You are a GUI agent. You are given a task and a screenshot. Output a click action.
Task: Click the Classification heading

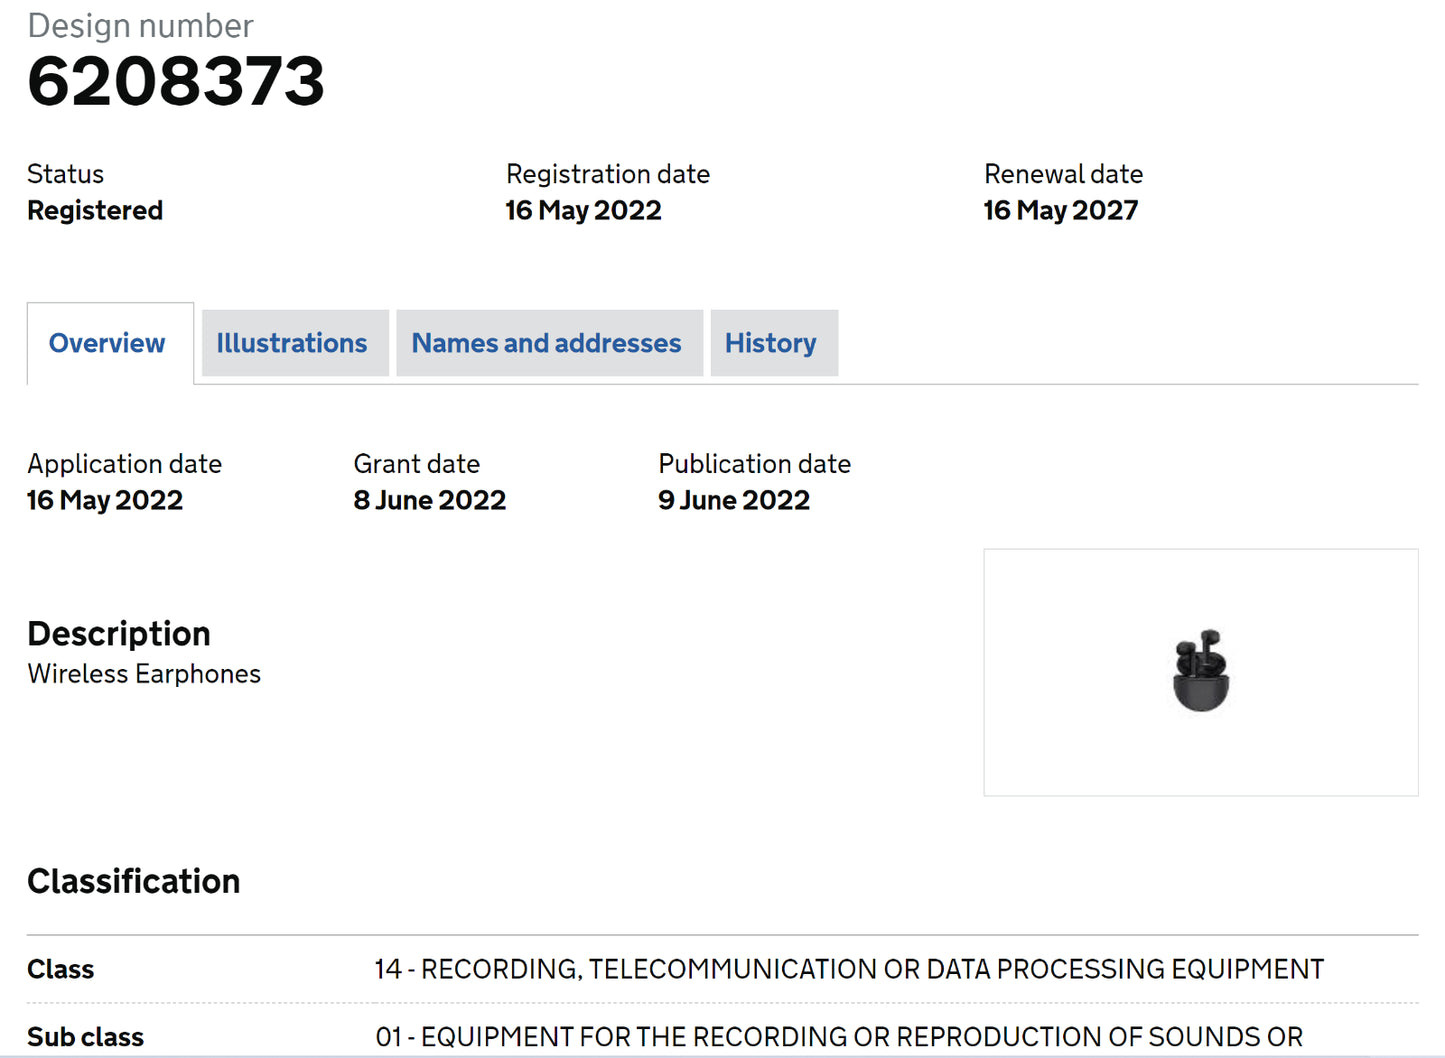(x=134, y=881)
